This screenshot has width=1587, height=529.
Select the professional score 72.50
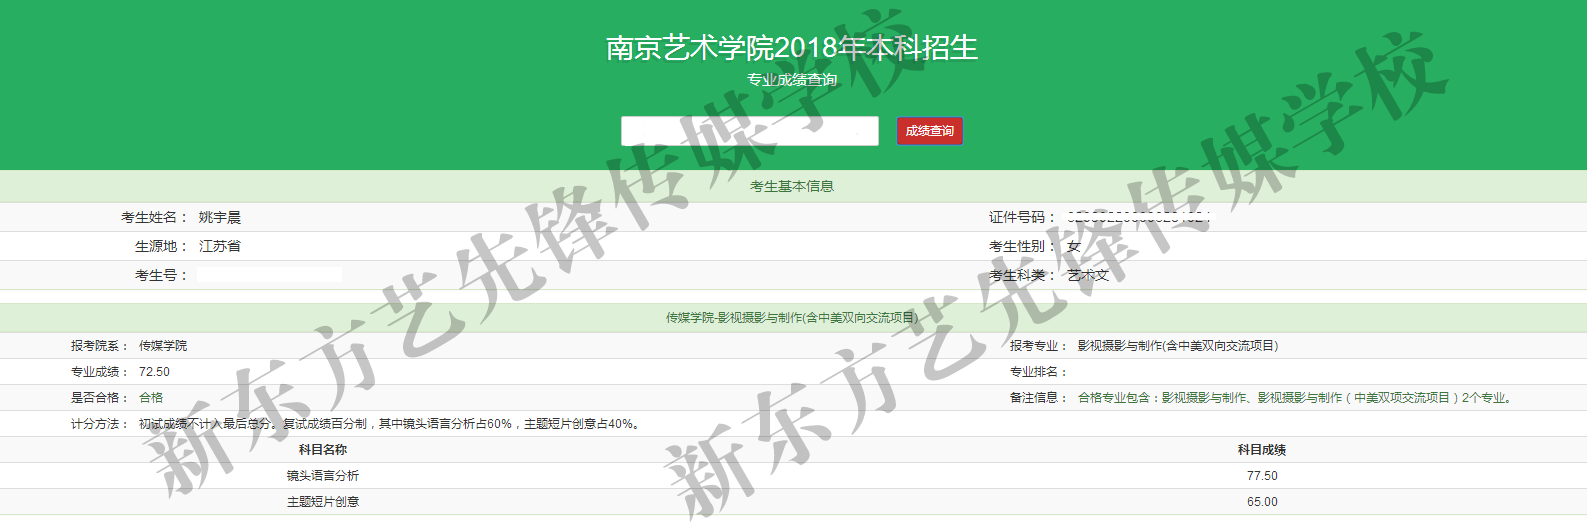(x=154, y=372)
